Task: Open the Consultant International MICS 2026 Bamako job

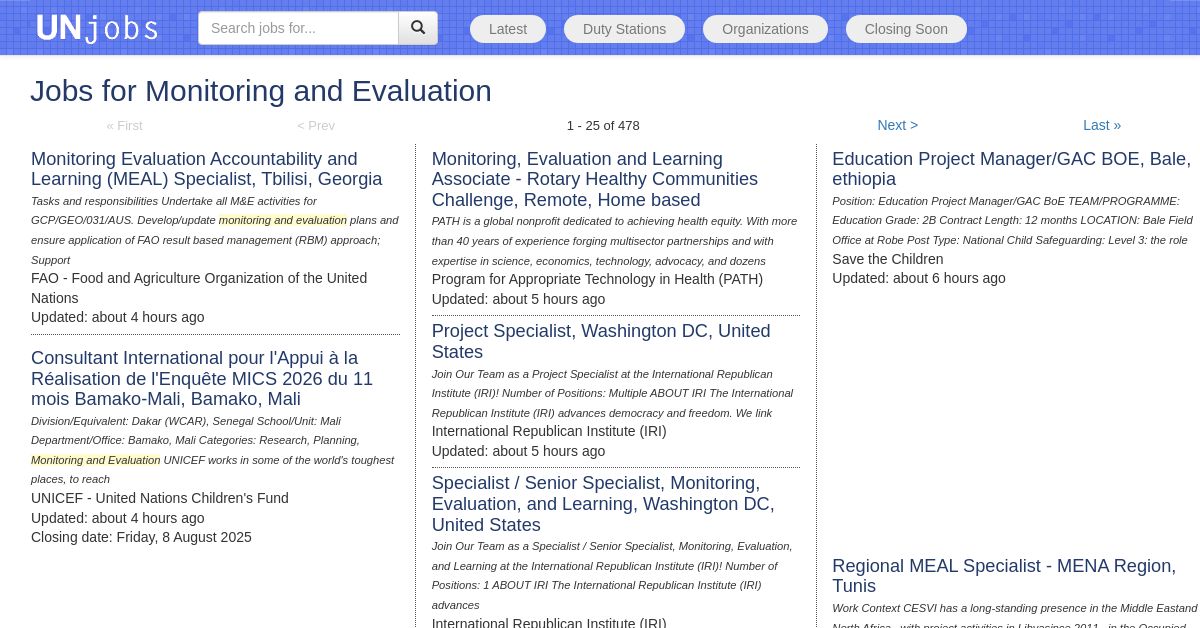Action: click(x=202, y=378)
